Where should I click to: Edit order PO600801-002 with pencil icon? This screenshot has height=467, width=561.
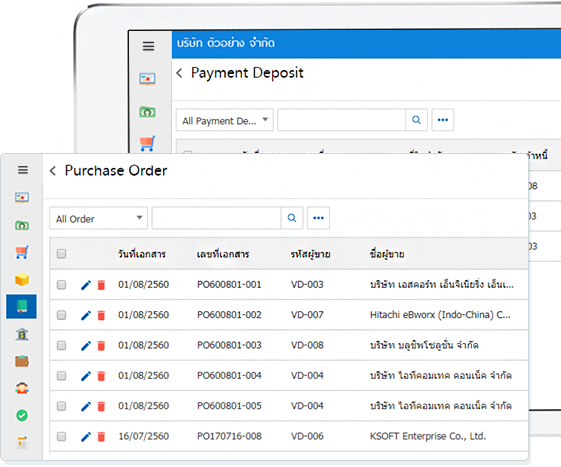(86, 315)
